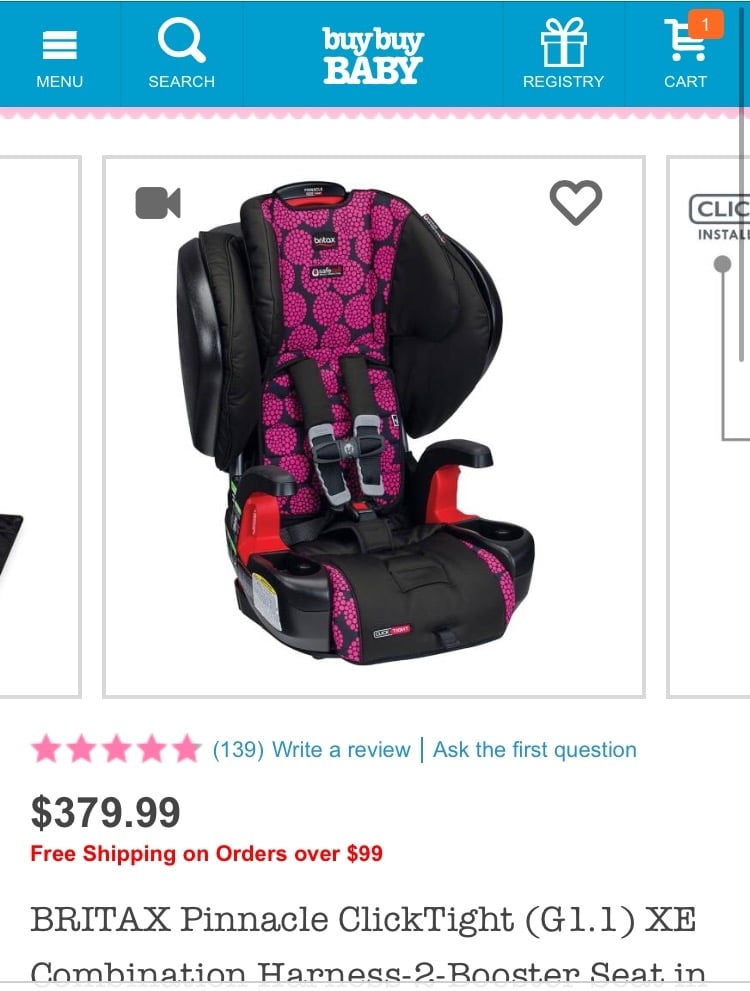Open the REGISTRY gift box icon

point(564,42)
